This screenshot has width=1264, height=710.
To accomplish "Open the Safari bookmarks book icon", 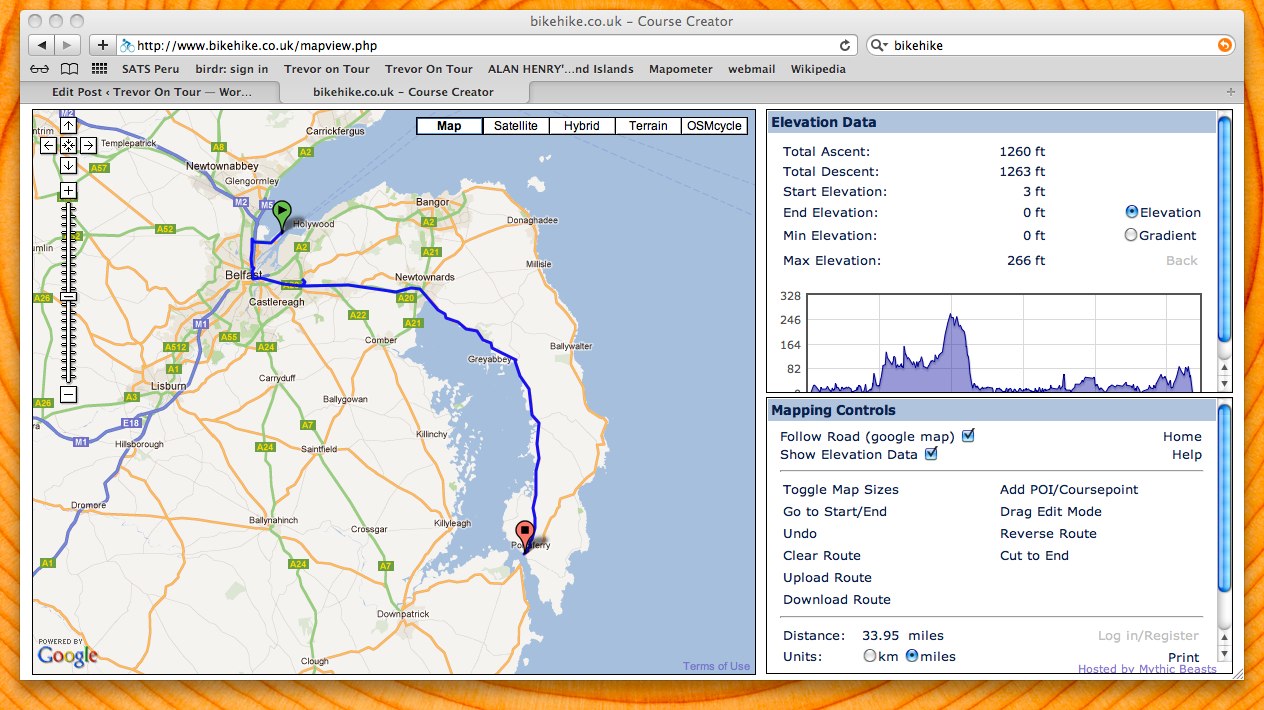I will pos(68,69).
